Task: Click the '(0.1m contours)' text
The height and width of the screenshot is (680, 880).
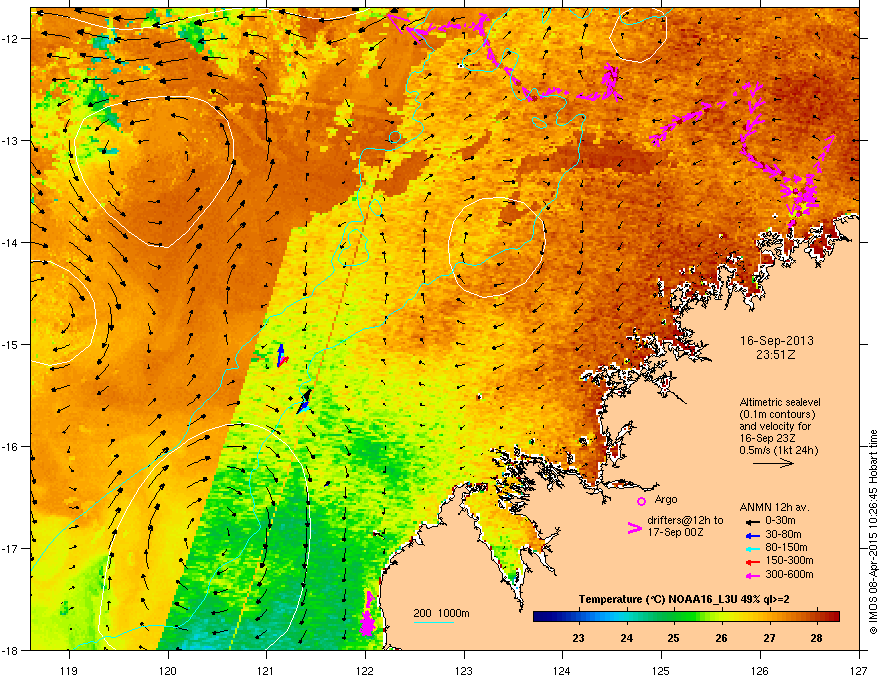Action: (777, 415)
